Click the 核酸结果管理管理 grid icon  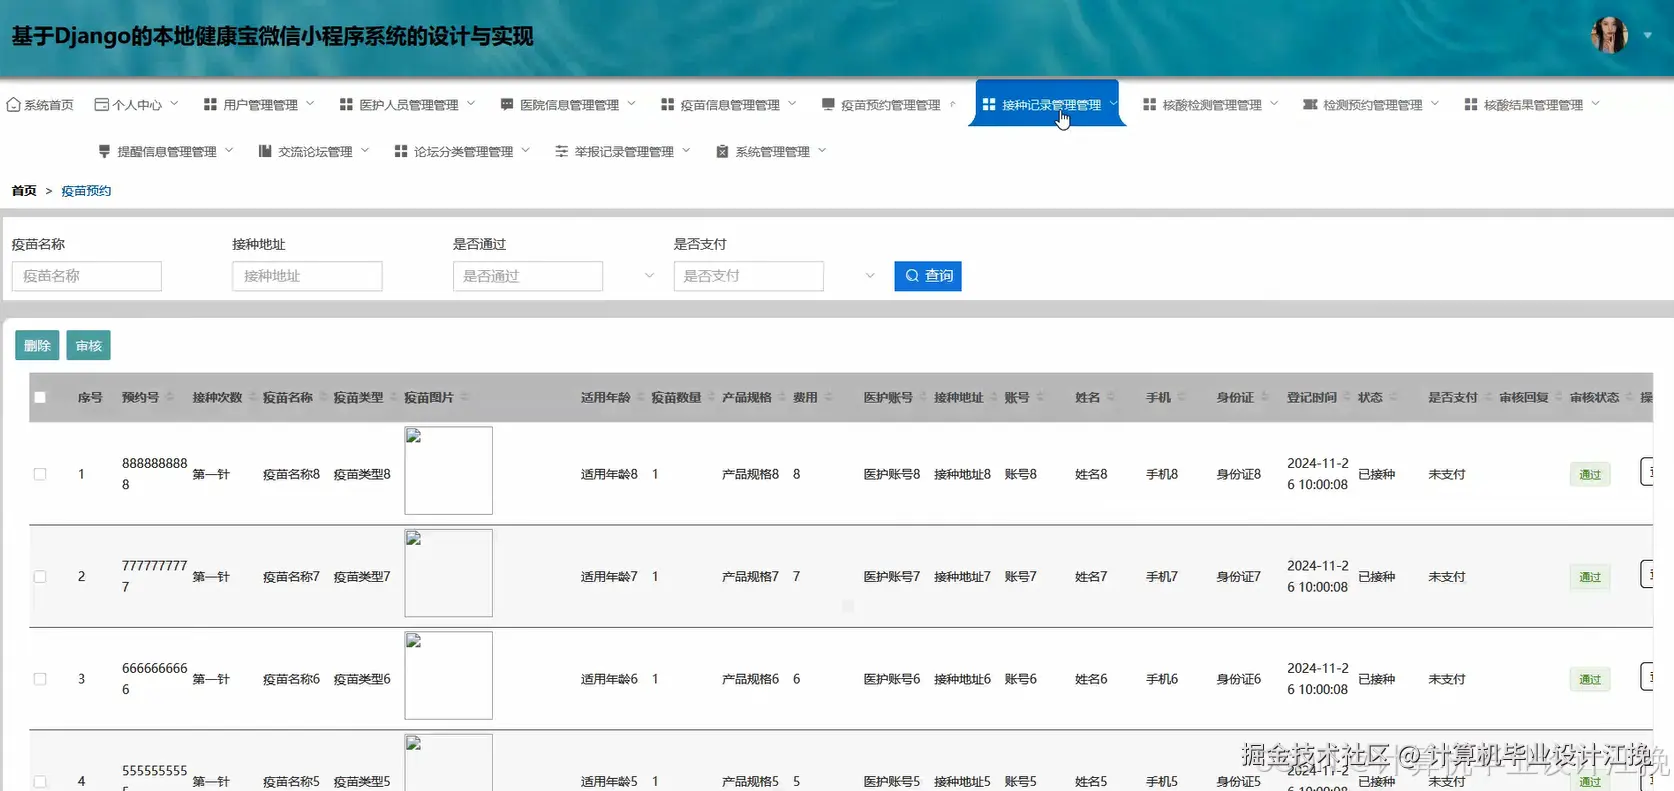coord(1471,105)
